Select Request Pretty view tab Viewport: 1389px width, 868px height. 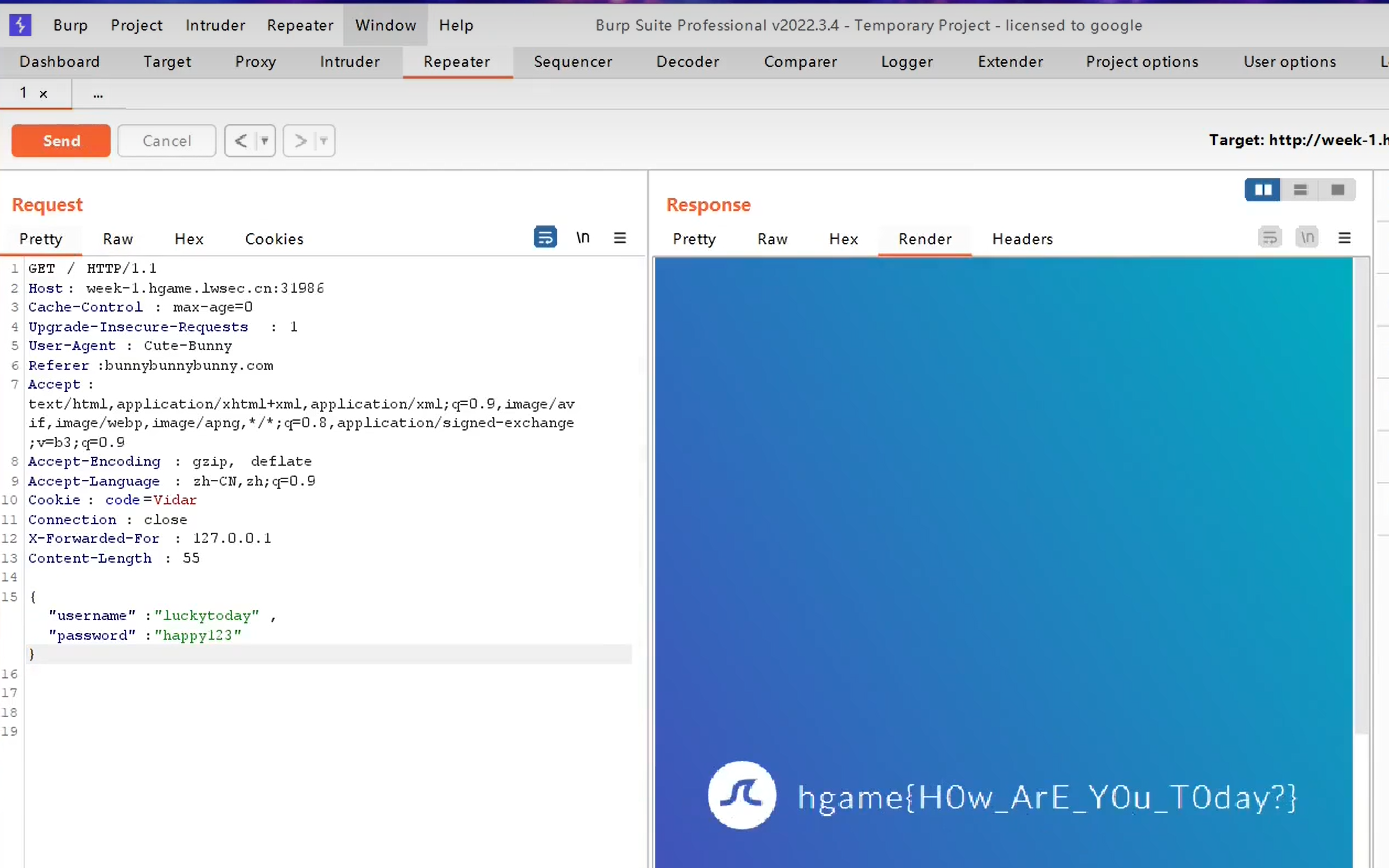pyautogui.click(x=41, y=239)
